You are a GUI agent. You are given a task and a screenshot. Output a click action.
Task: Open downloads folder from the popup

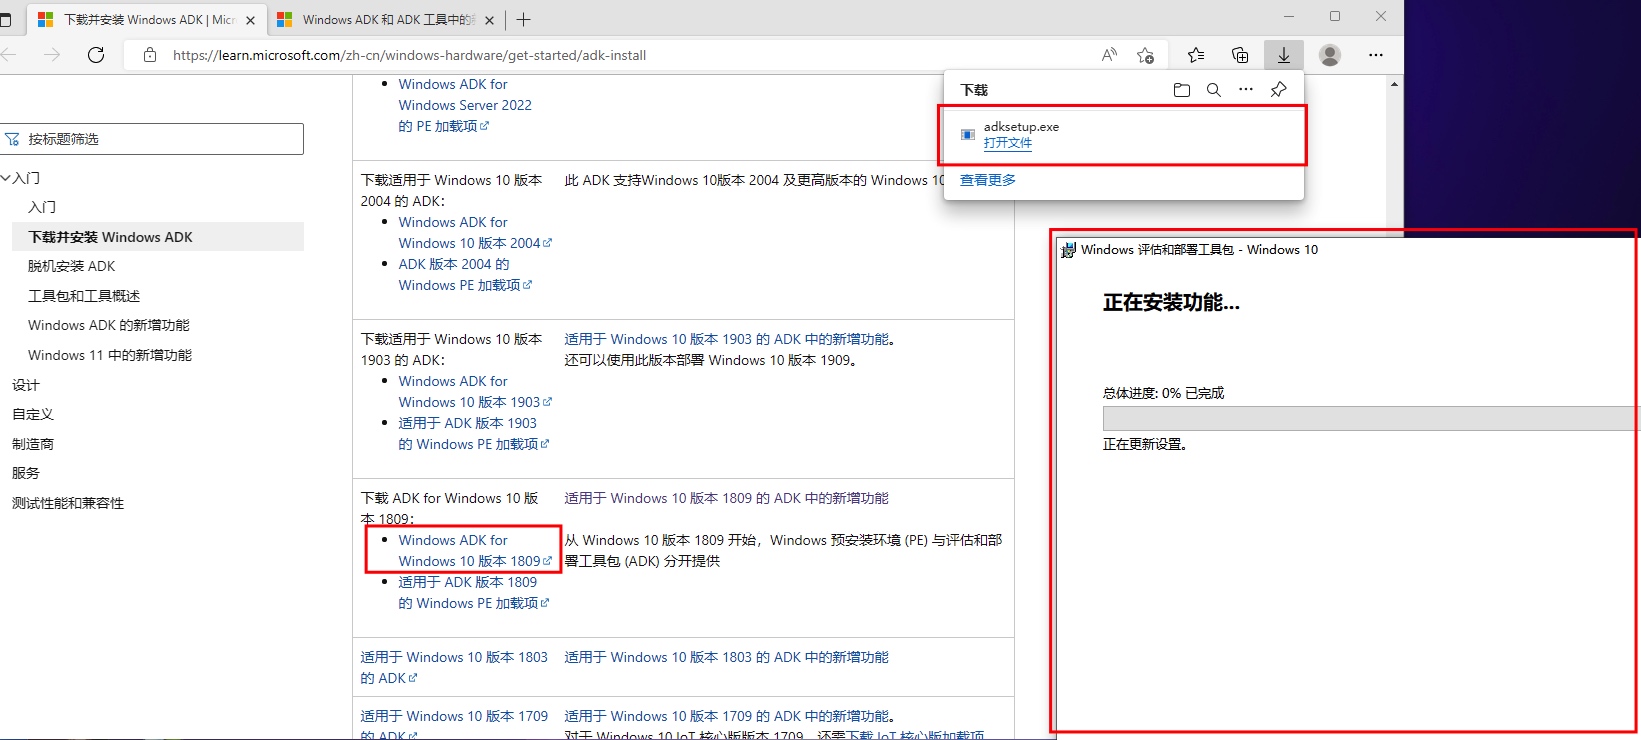[1182, 90]
